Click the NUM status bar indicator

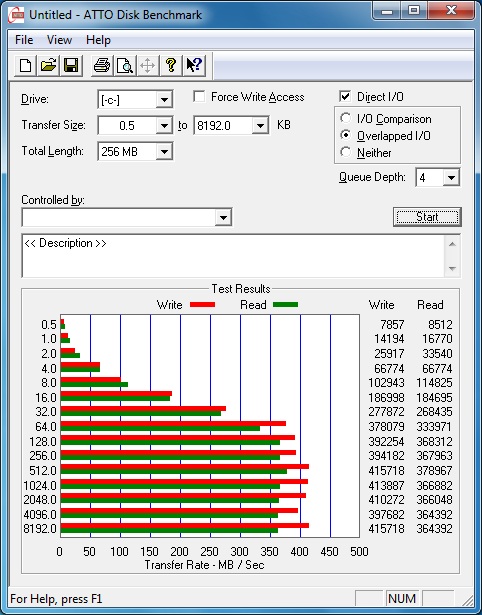pyautogui.click(x=402, y=599)
